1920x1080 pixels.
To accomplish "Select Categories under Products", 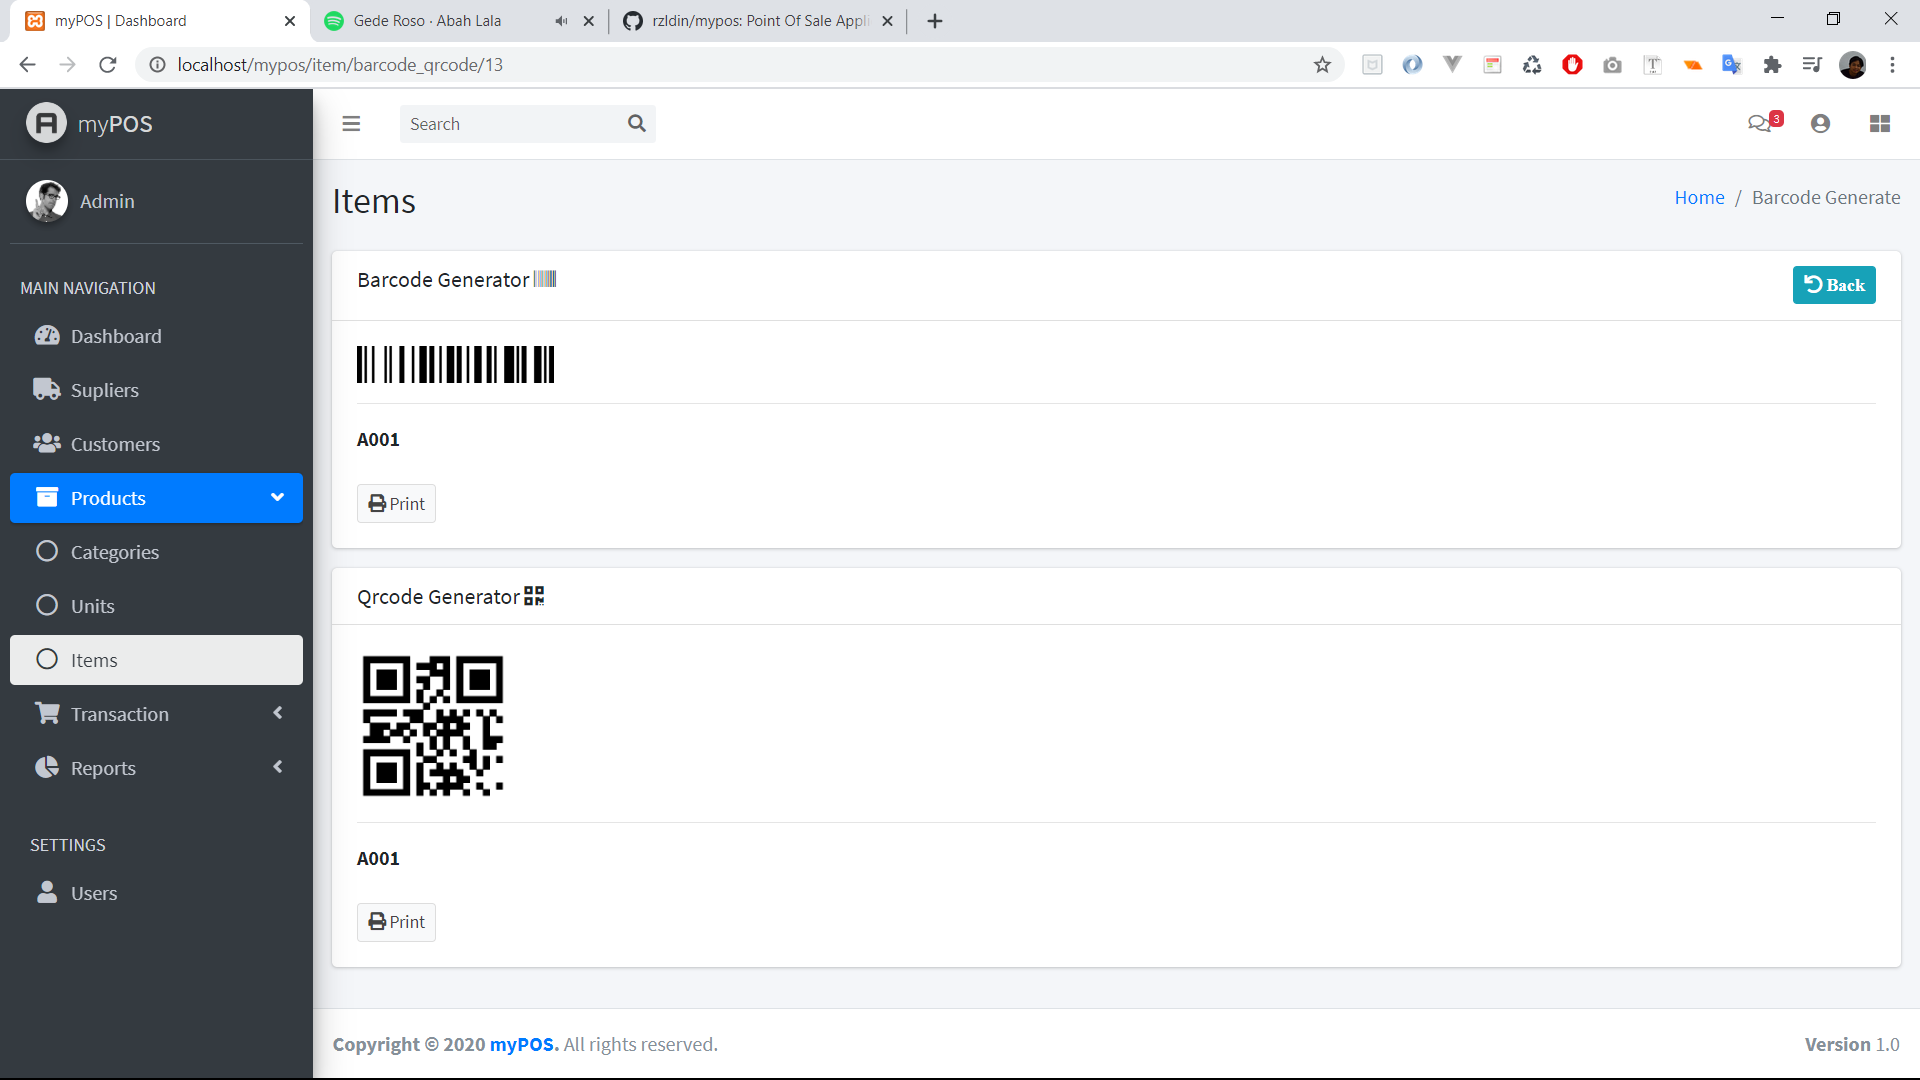I will click(x=115, y=551).
